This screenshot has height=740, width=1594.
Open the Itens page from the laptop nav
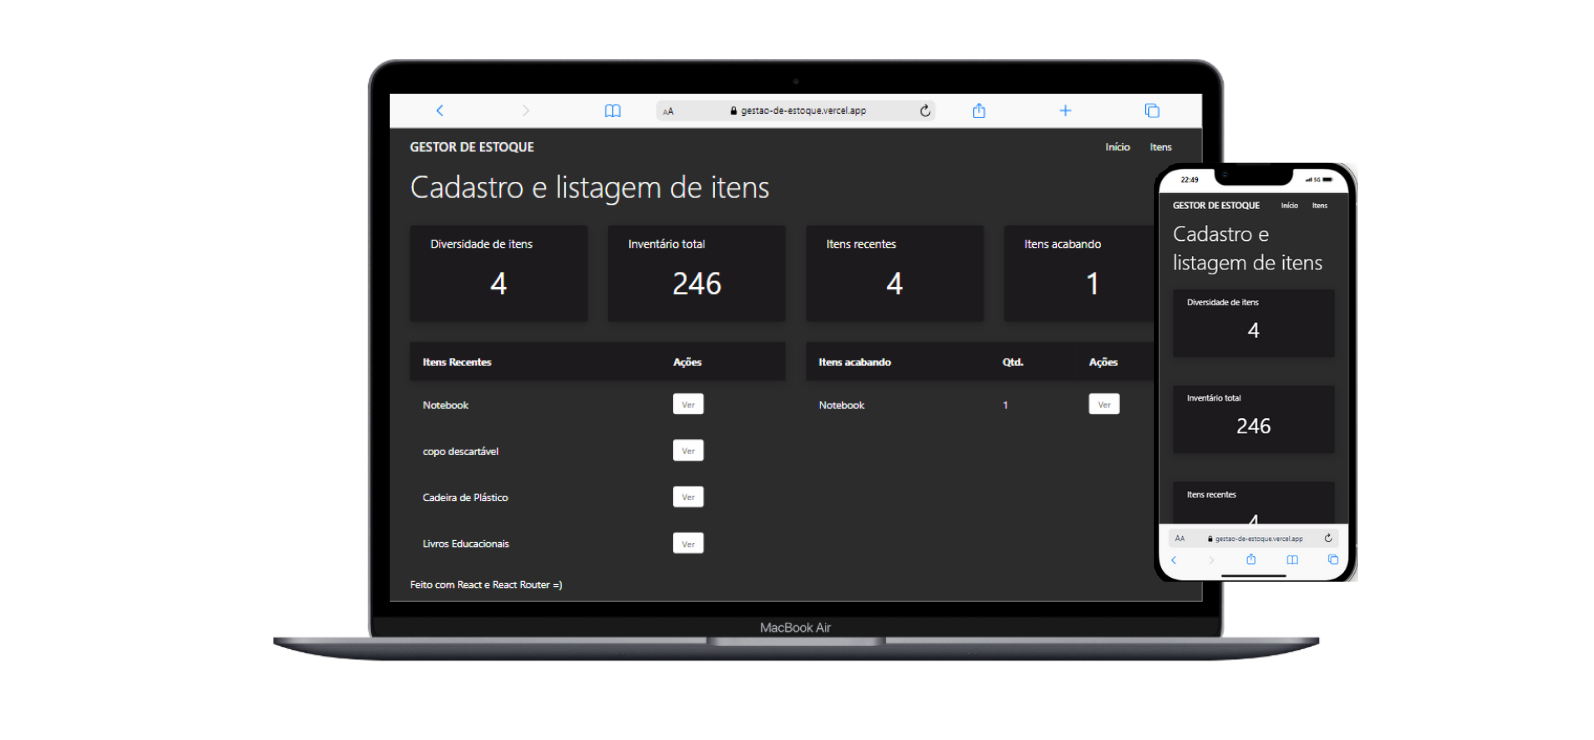(x=1160, y=147)
